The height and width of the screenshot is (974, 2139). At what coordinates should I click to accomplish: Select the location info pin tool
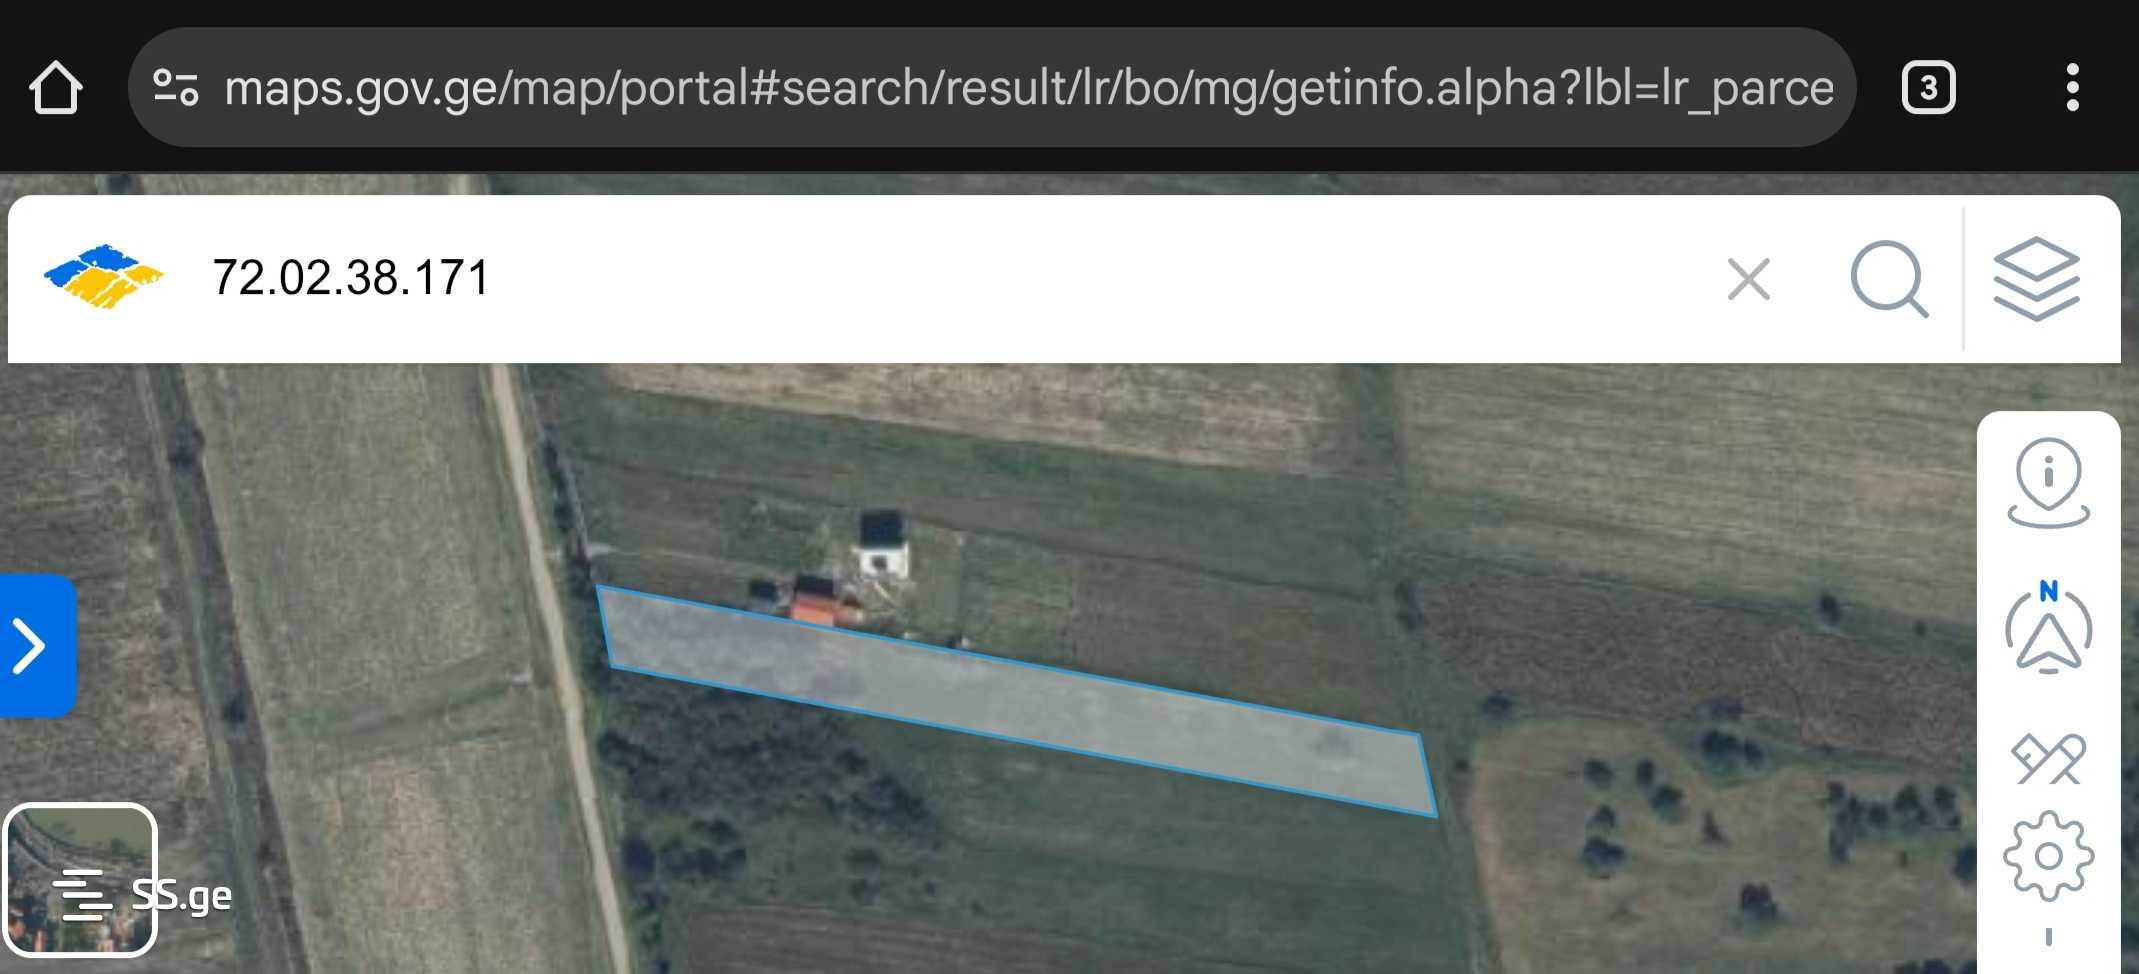2048,483
